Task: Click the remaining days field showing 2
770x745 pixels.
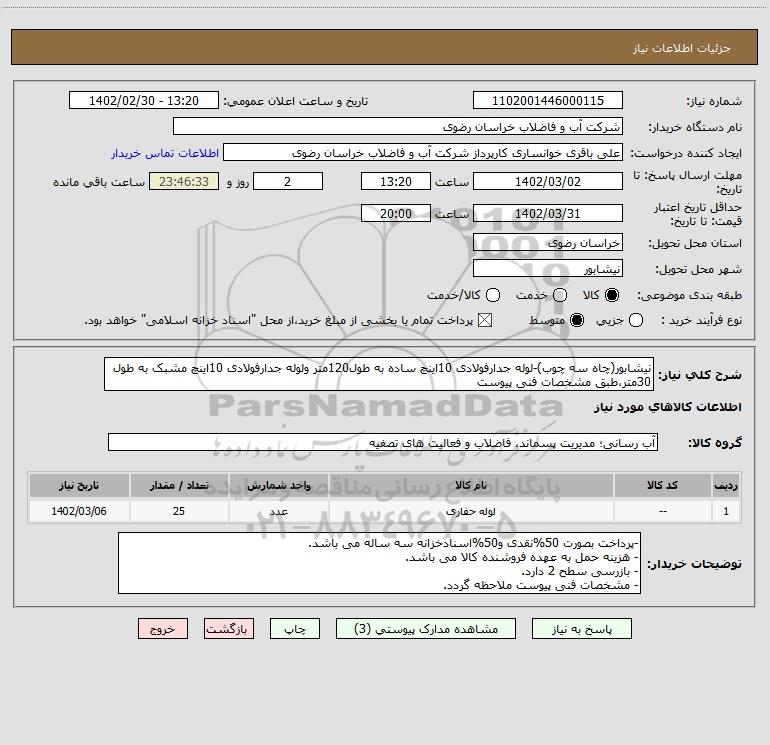Action: click(288, 182)
